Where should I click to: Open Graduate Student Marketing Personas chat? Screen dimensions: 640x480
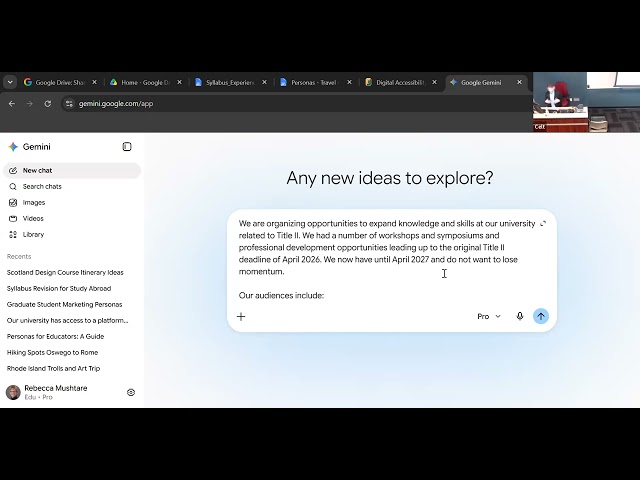(64, 304)
